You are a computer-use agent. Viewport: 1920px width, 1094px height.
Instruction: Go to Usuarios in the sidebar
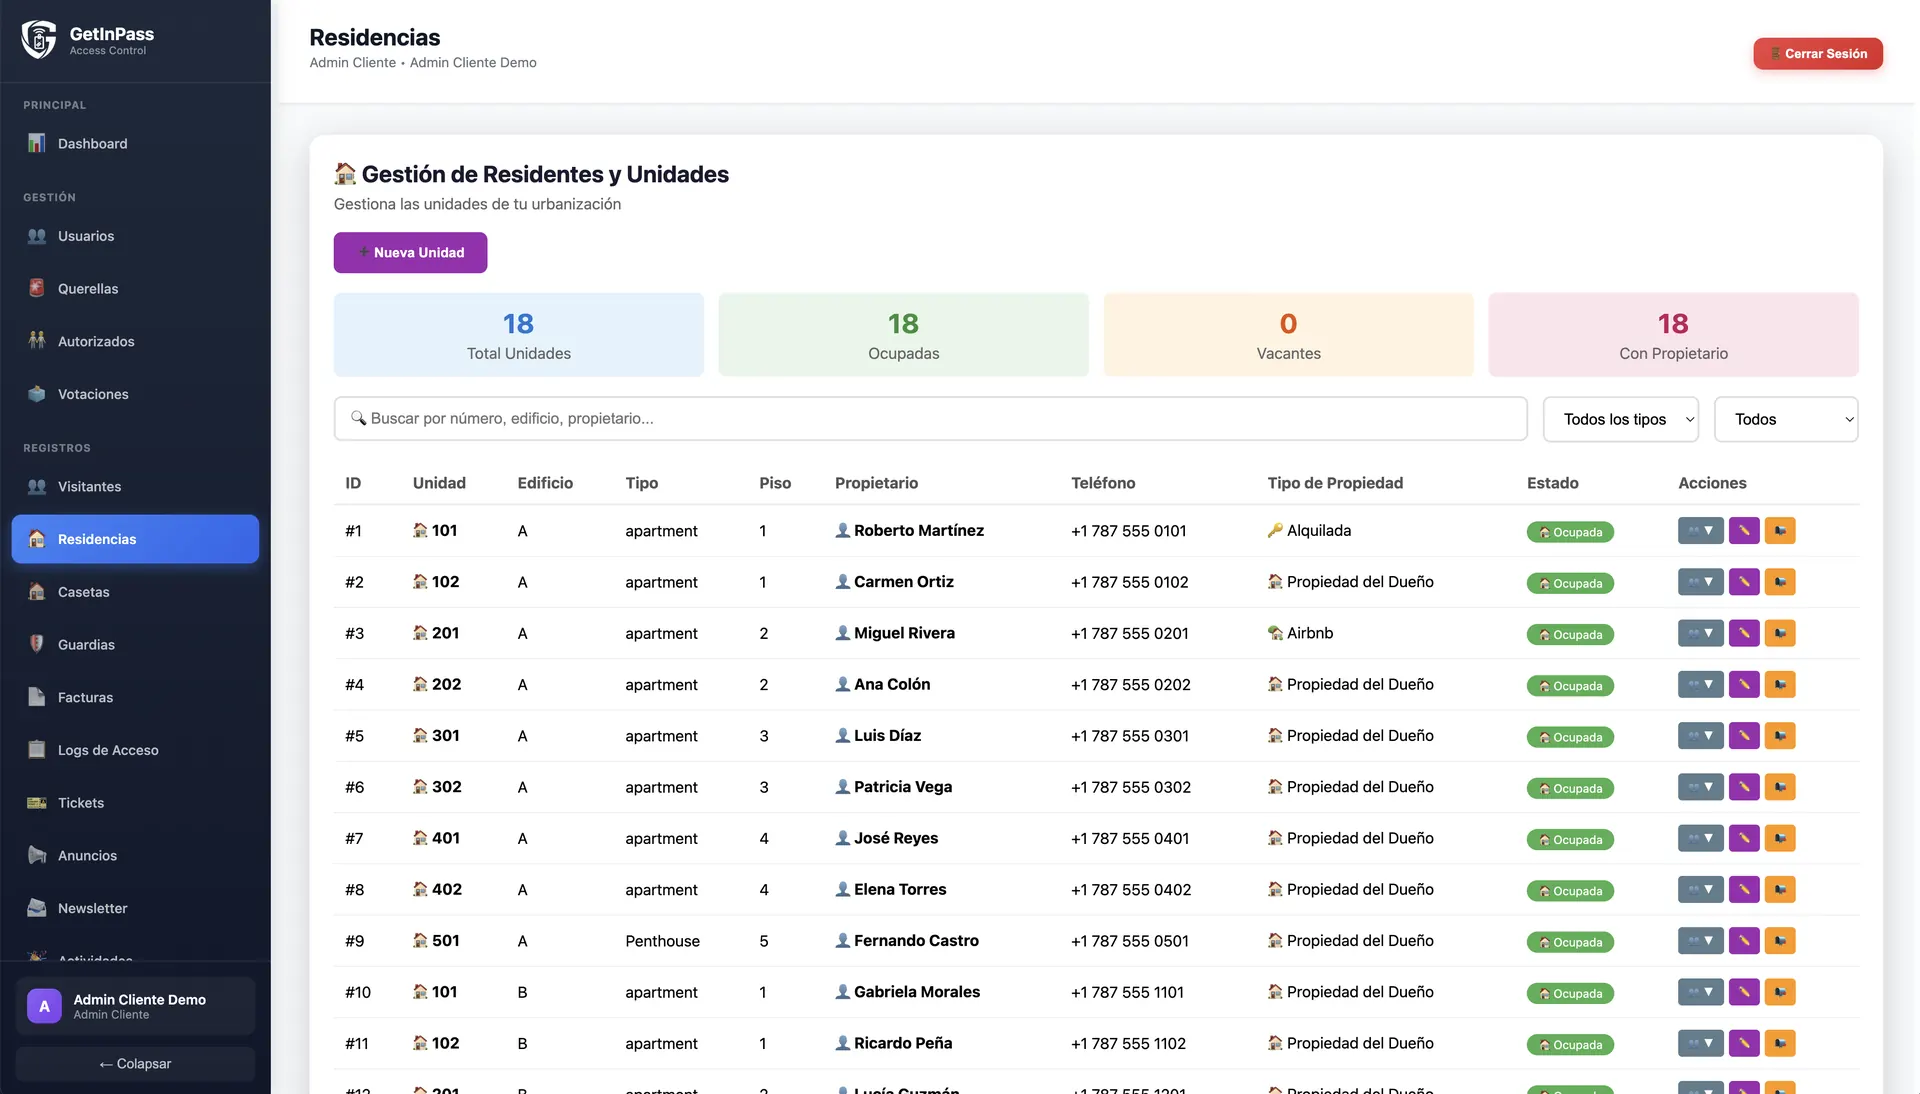[x=135, y=236]
